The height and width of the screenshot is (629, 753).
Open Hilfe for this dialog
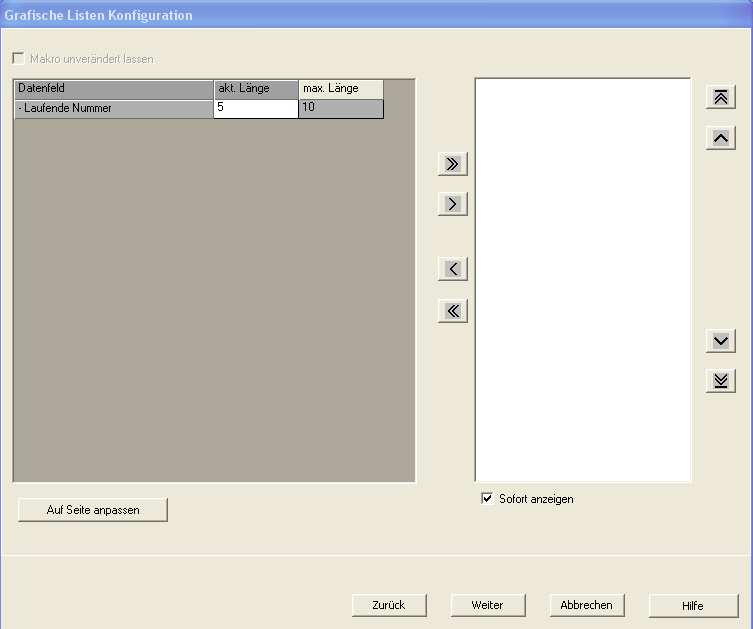(693, 606)
